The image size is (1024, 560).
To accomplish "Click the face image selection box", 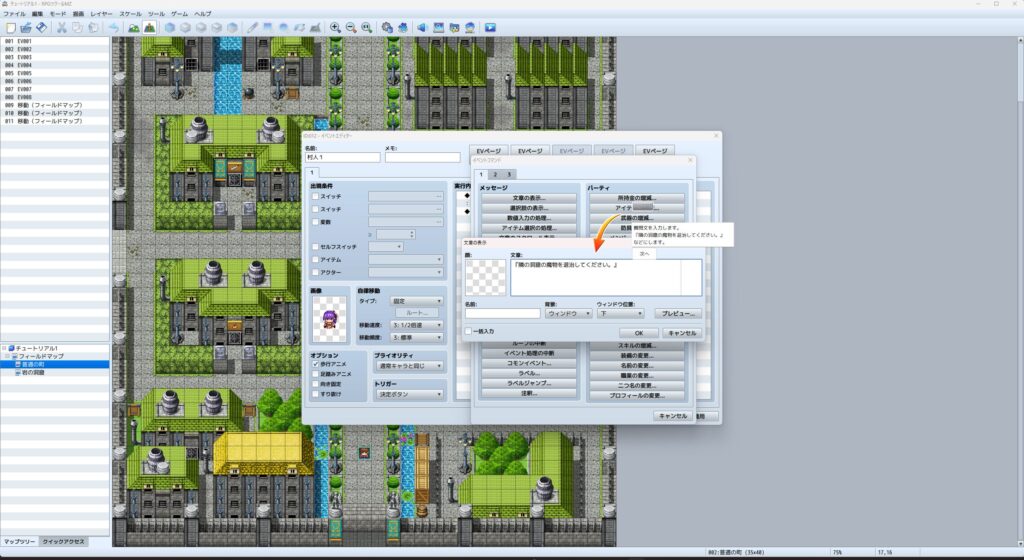I will [485, 279].
